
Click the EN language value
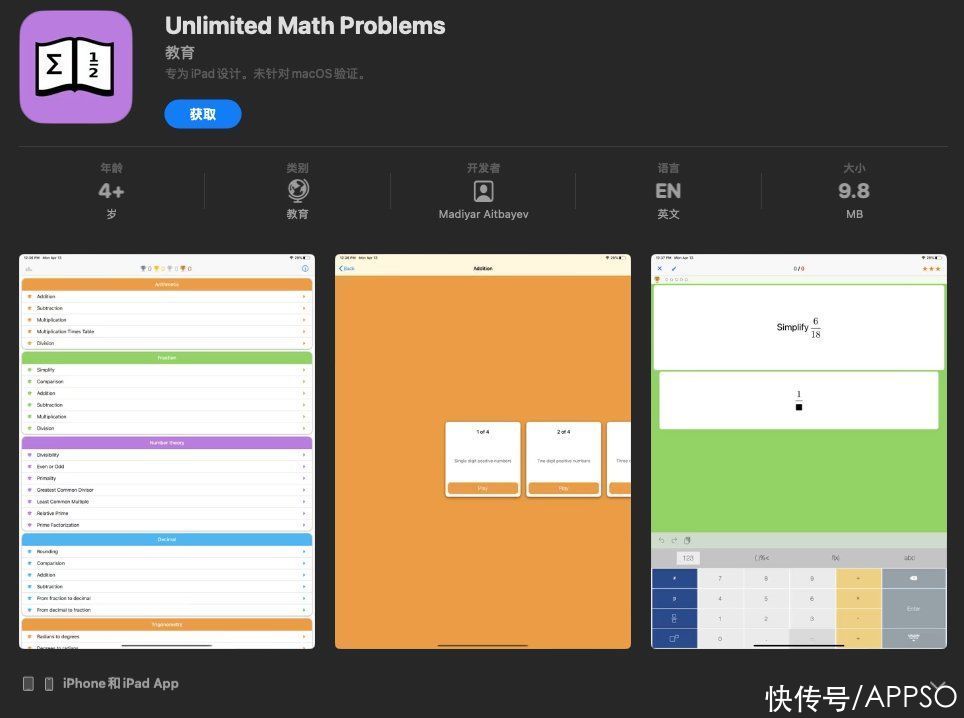(x=668, y=191)
